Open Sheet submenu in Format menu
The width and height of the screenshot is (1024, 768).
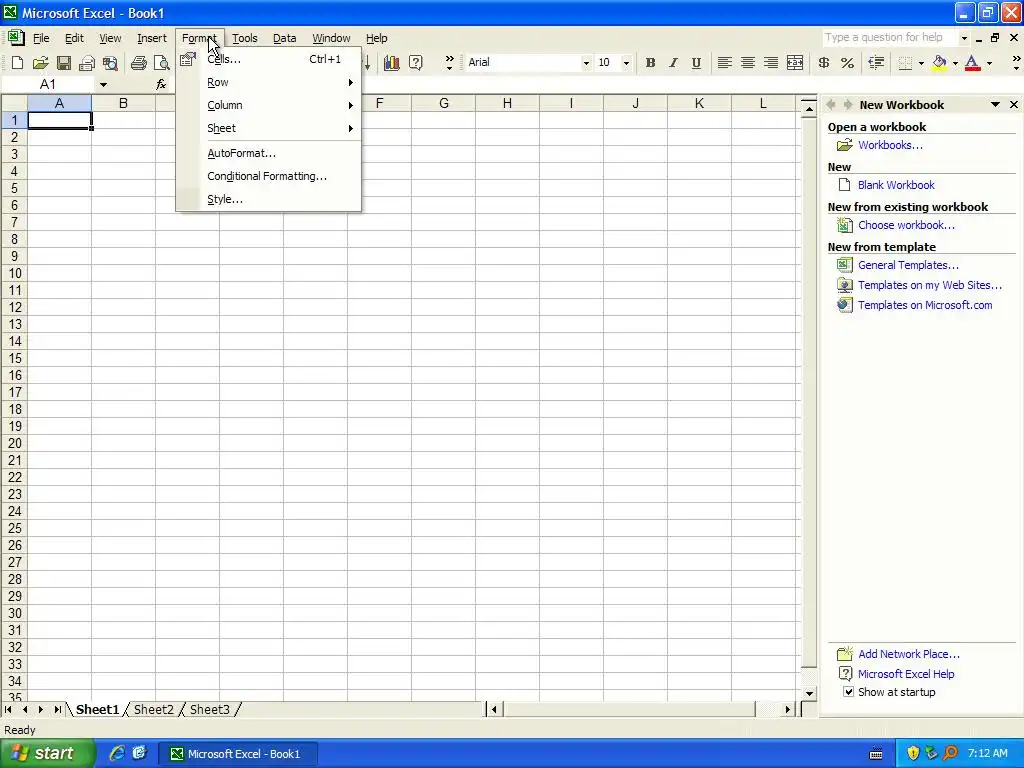coord(268,128)
